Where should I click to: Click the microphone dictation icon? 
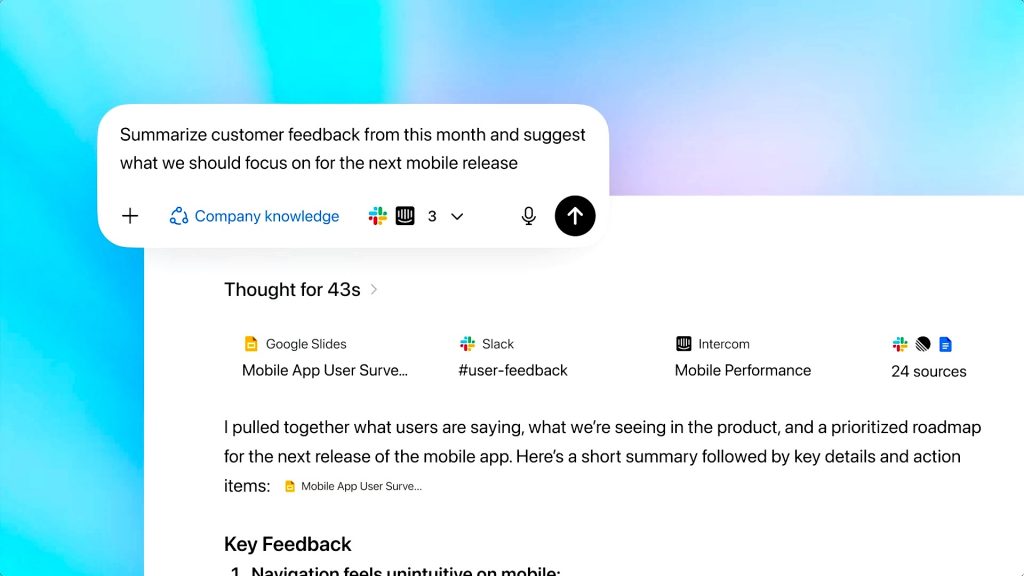529,216
